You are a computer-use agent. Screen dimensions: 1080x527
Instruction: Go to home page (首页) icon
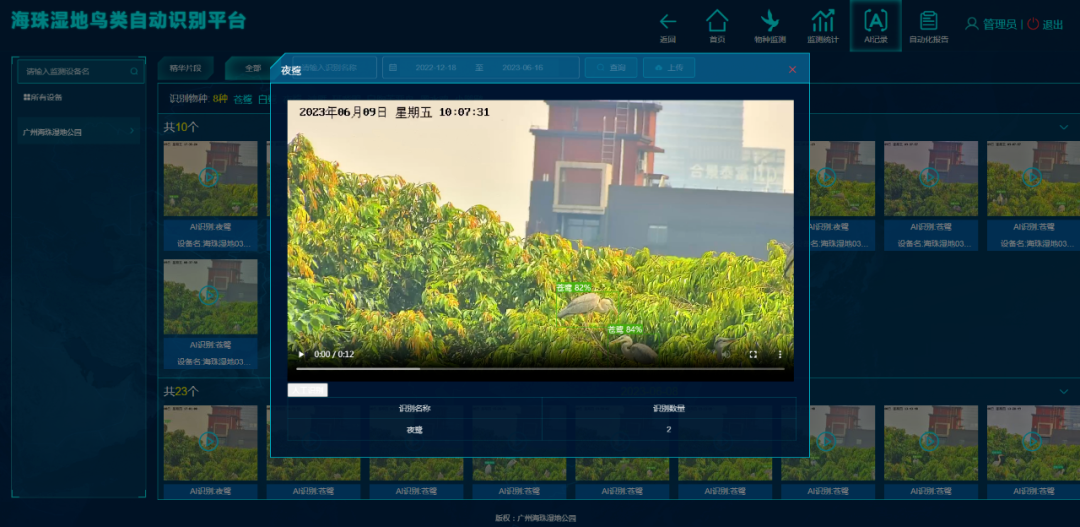tap(717, 21)
